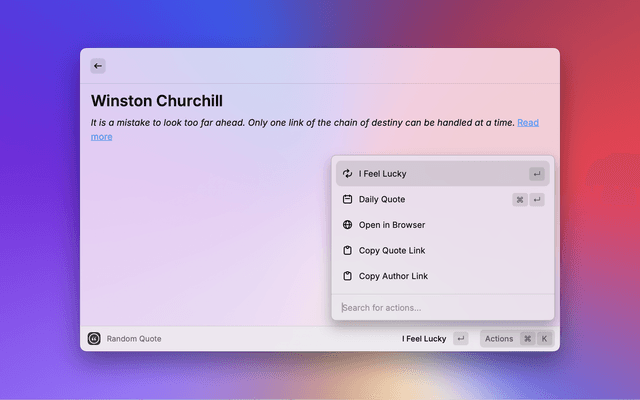This screenshot has width=640, height=400.
Task: Click the Winston Churchill heading
Action: [156, 101]
